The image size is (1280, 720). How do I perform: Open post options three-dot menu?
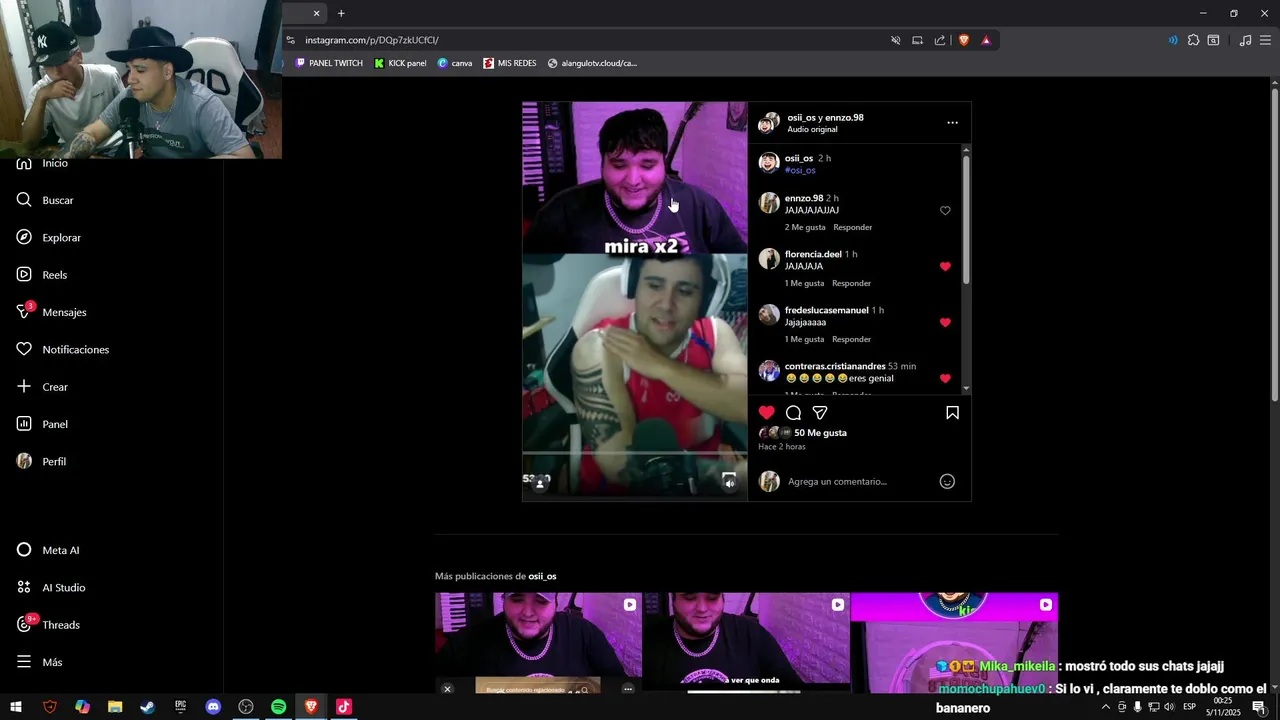pos(952,123)
